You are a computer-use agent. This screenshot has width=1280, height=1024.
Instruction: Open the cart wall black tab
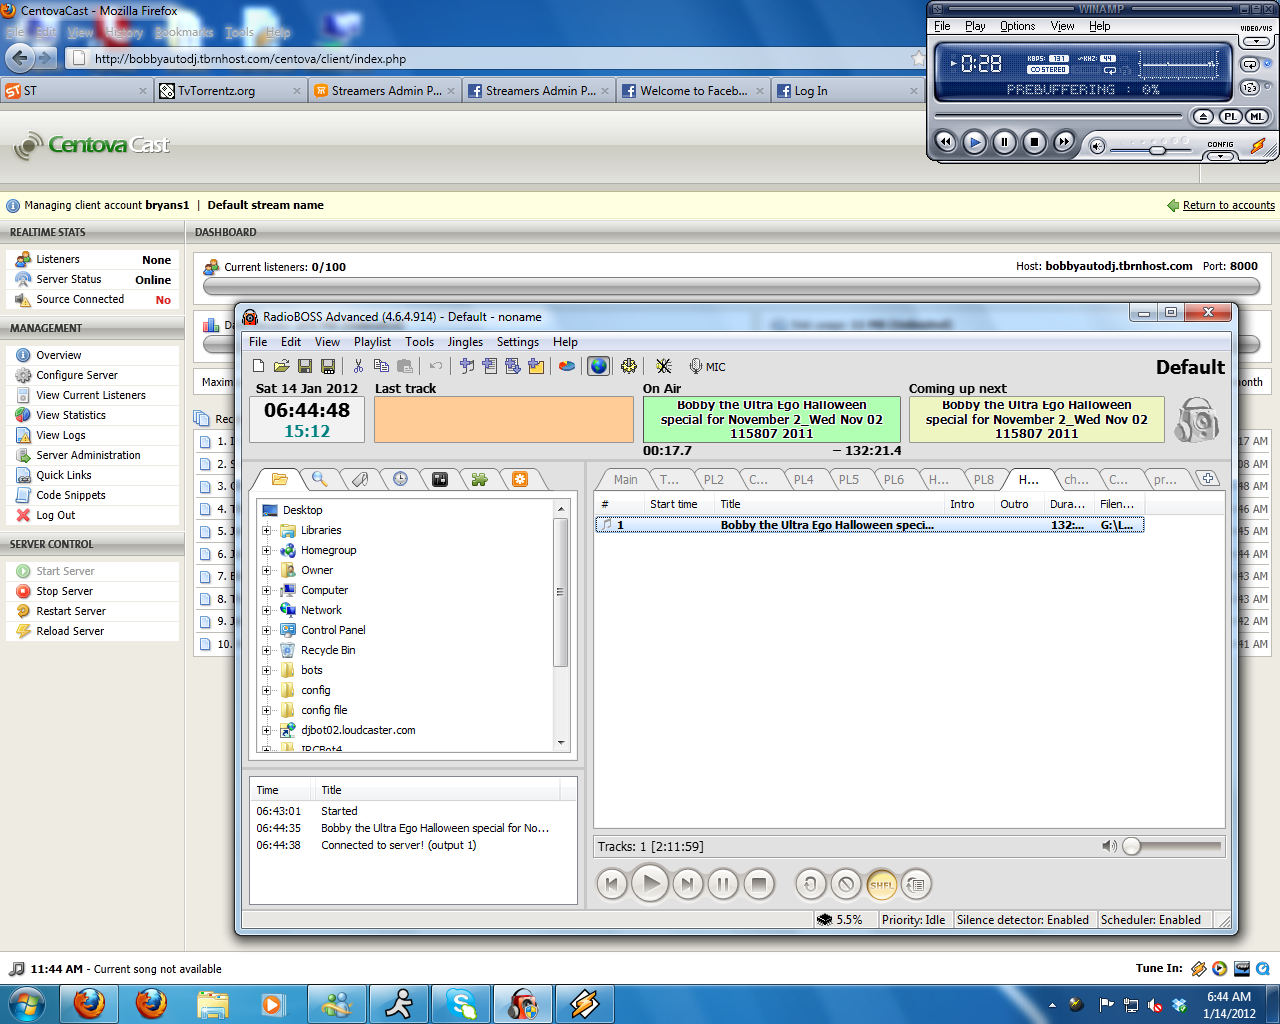440,479
